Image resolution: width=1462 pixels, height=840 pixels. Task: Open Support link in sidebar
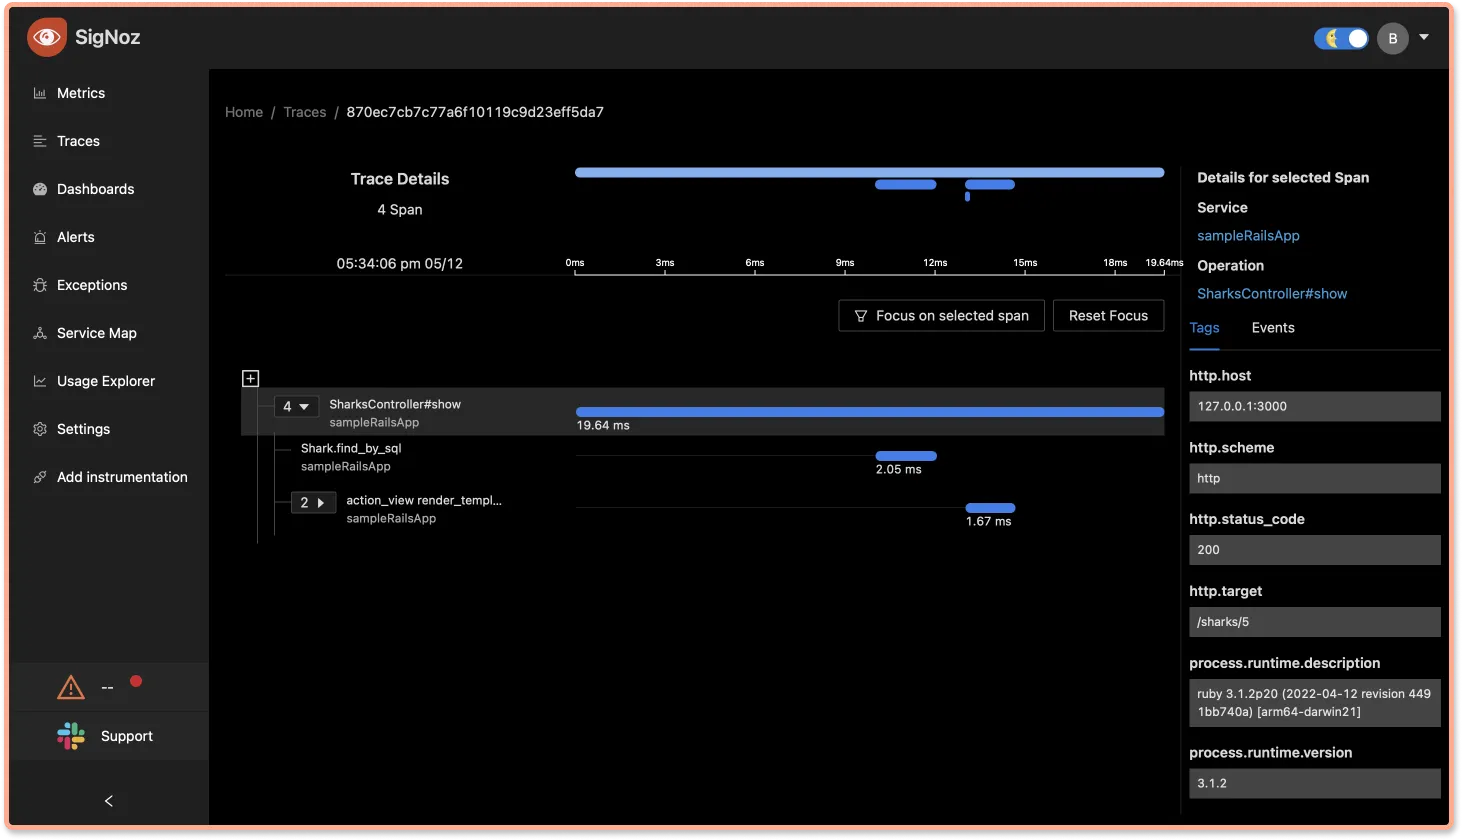pos(127,736)
